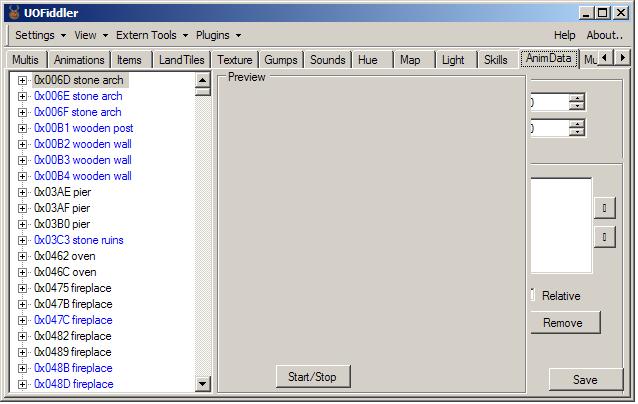Viewport: 638px width, 404px height.
Task: Switch to the Animations tab
Action: click(79, 60)
